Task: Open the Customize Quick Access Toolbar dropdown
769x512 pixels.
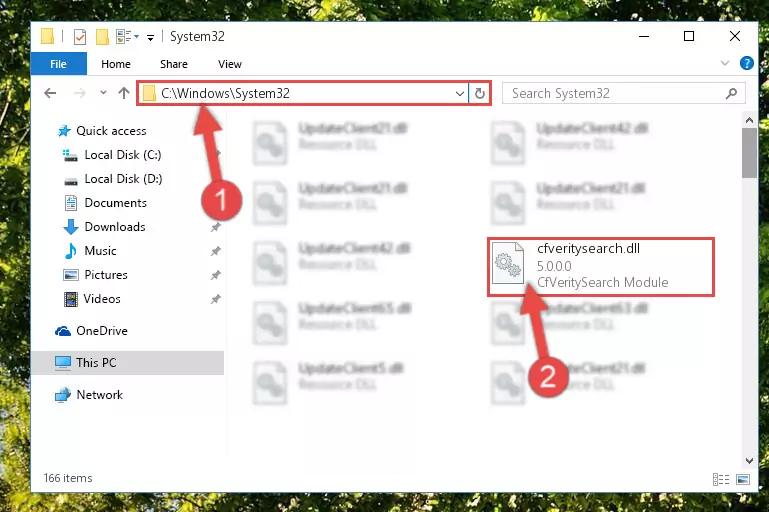Action: [150, 37]
